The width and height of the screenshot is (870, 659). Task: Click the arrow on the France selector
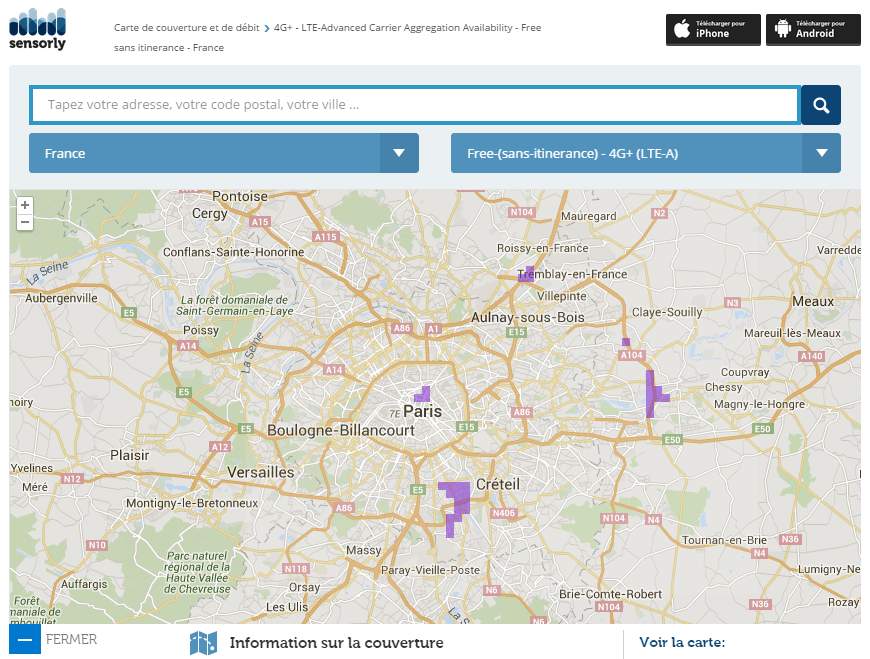point(399,153)
